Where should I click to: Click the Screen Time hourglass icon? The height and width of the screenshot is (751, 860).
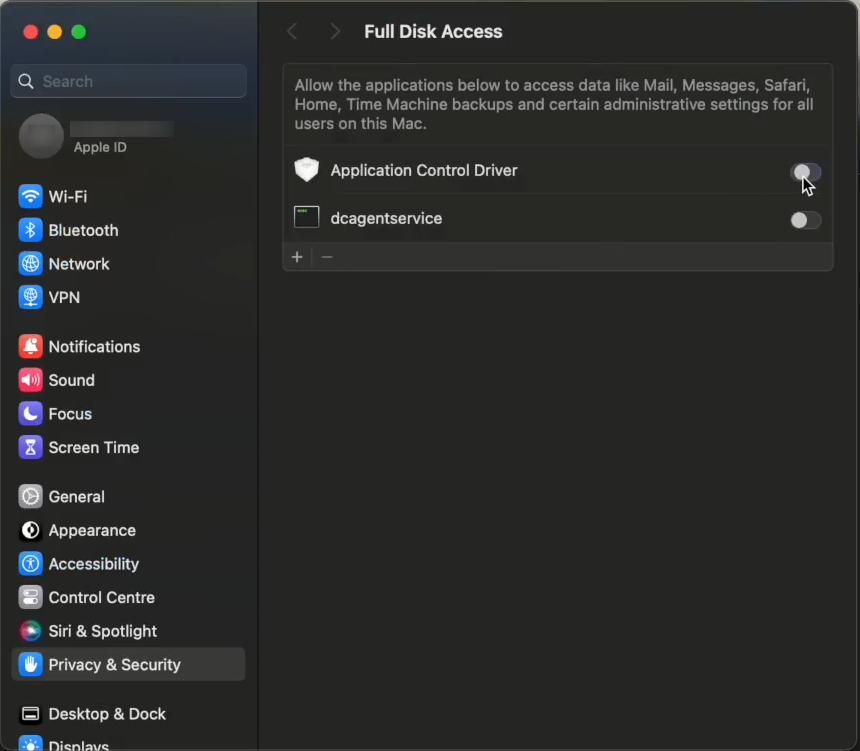coord(31,447)
